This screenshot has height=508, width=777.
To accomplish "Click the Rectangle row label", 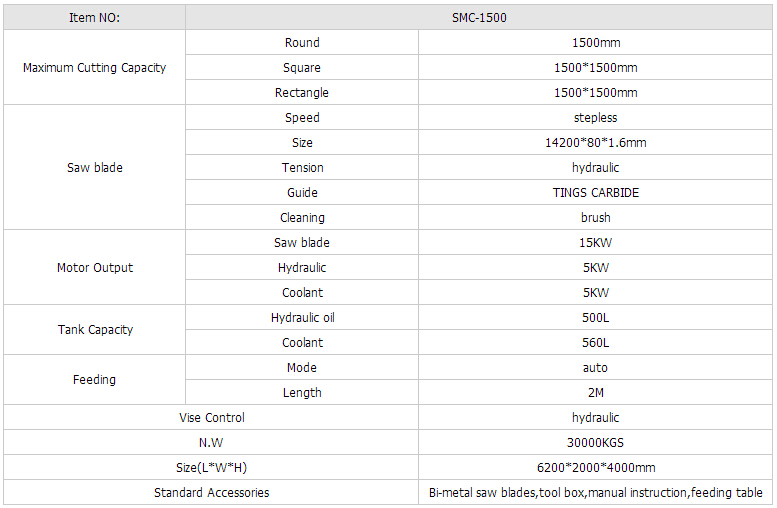I will (x=302, y=93).
